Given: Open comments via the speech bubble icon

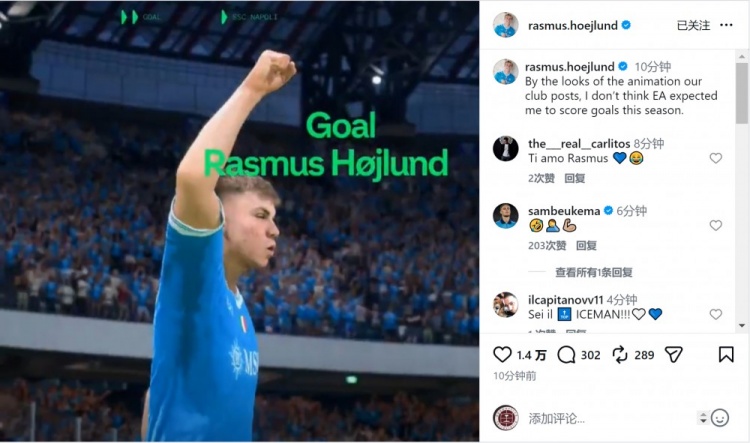Looking at the screenshot, I should 566,354.
